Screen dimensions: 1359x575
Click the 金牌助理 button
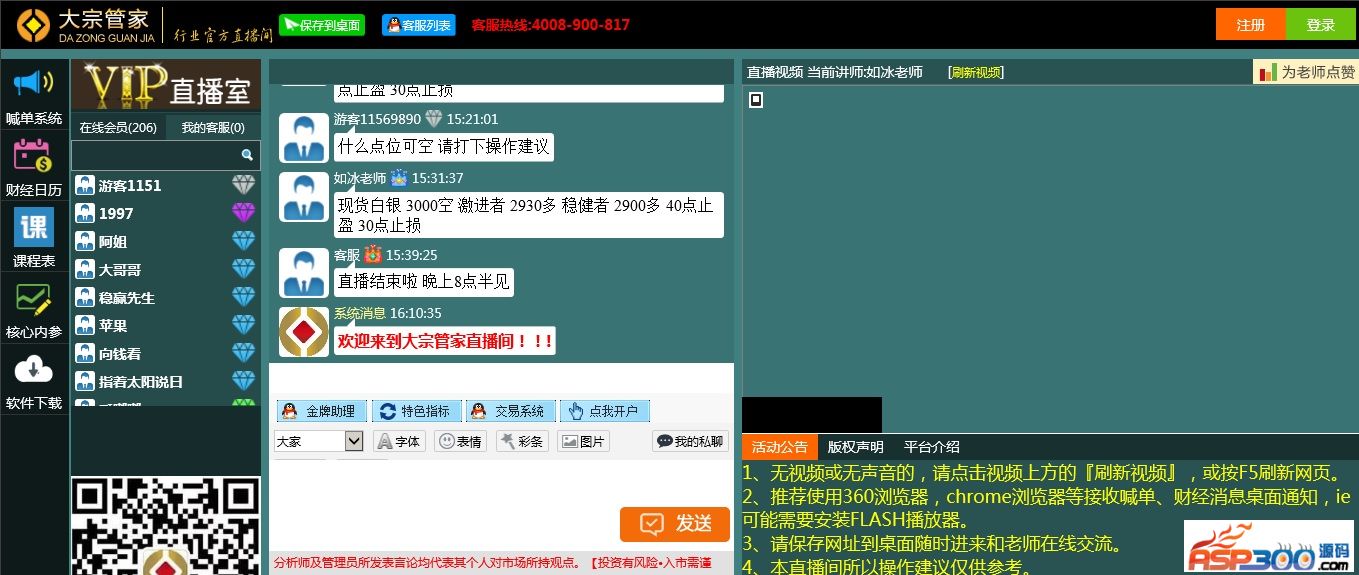[321, 411]
